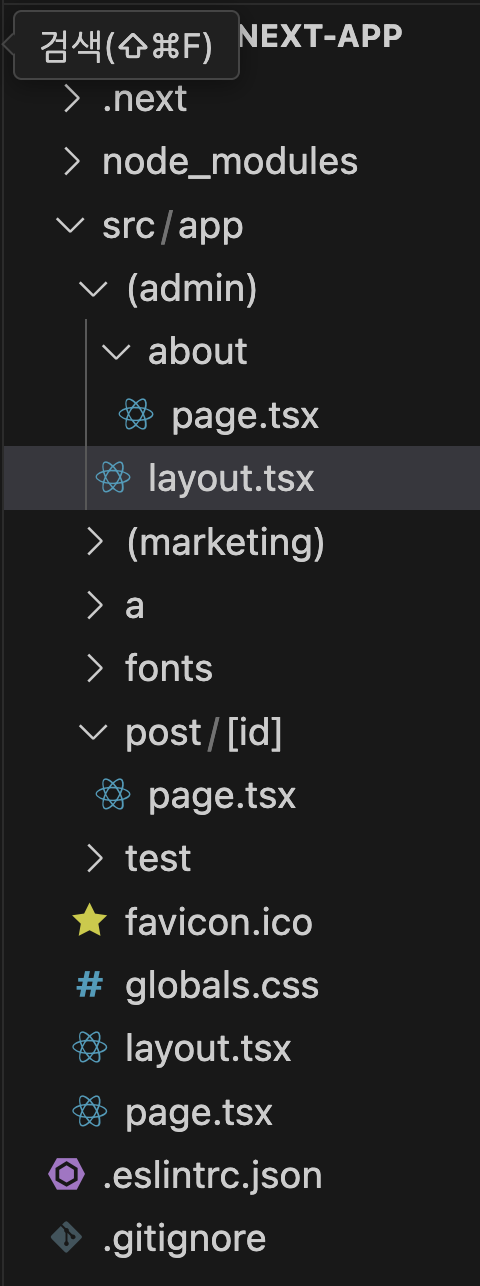Click React icon beside admin layout.tsx

click(113, 478)
